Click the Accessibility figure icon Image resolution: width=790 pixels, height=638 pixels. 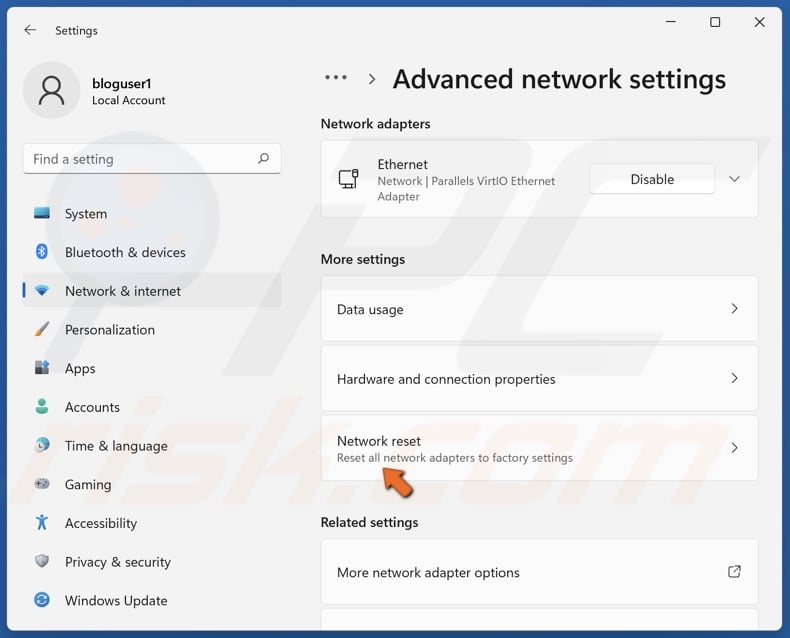point(42,523)
